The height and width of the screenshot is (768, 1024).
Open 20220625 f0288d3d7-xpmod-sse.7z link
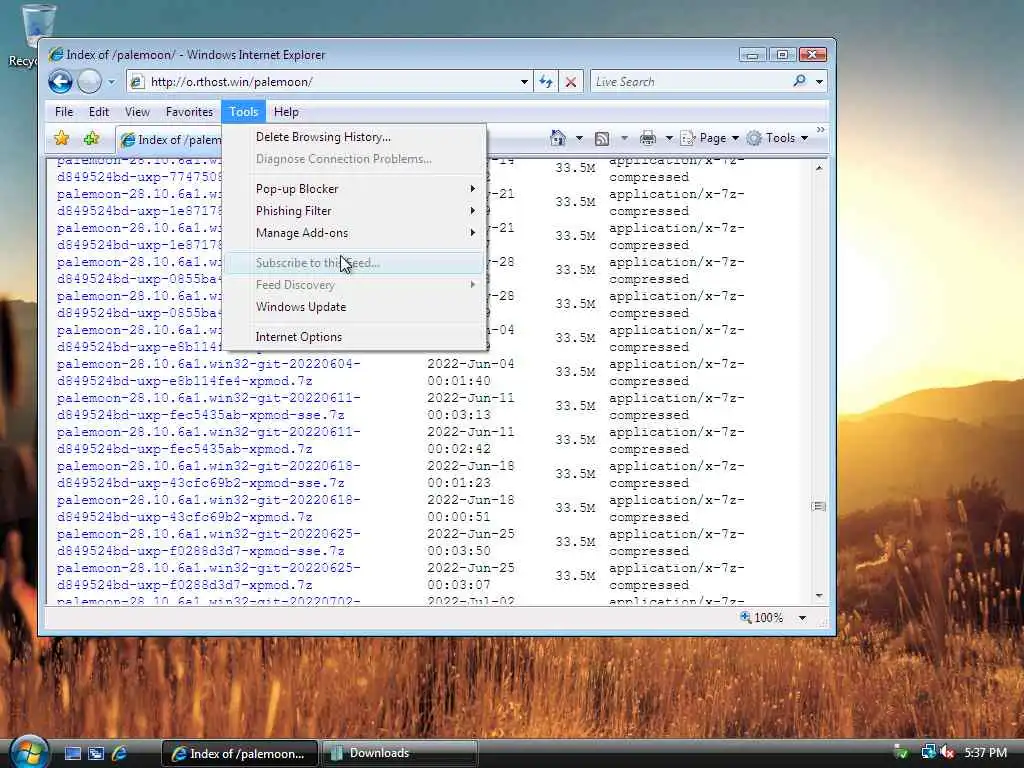coord(208,542)
